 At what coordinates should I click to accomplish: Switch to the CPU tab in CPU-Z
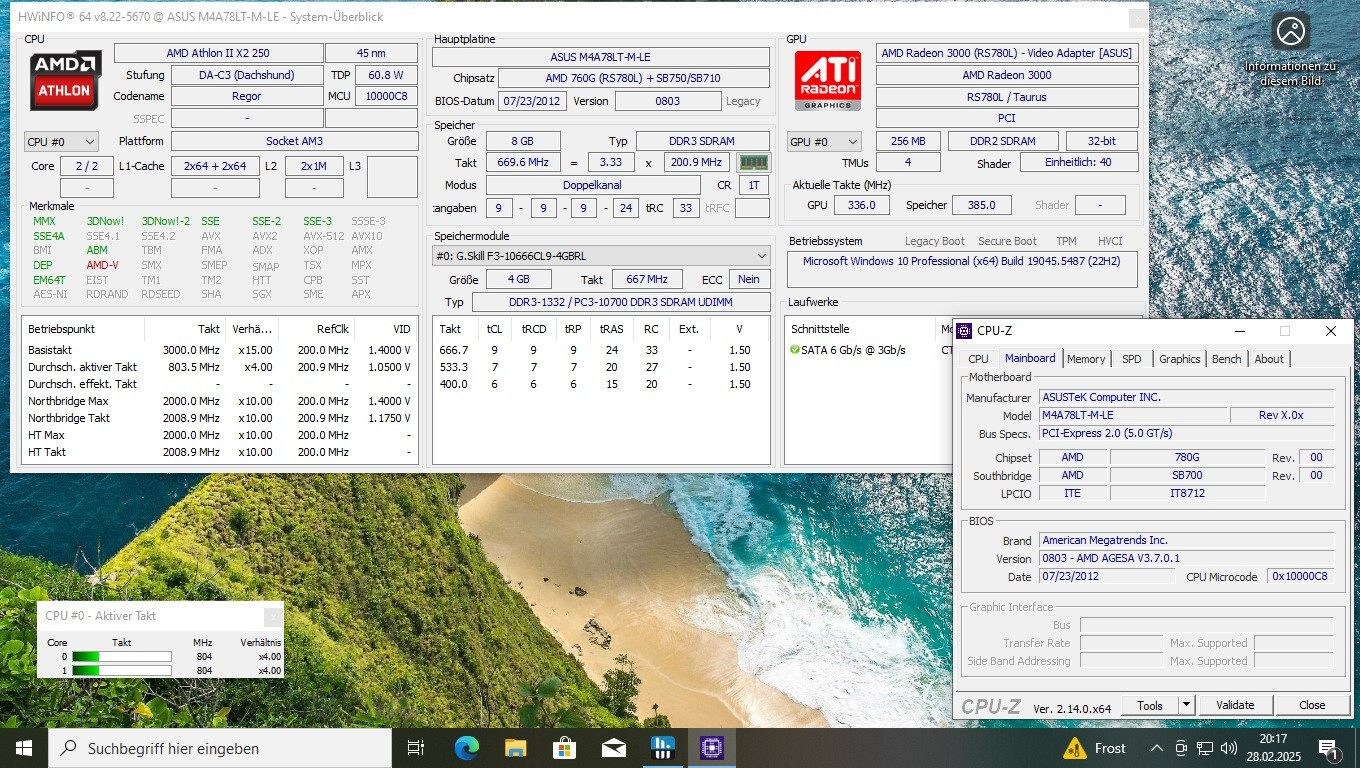tap(978, 359)
